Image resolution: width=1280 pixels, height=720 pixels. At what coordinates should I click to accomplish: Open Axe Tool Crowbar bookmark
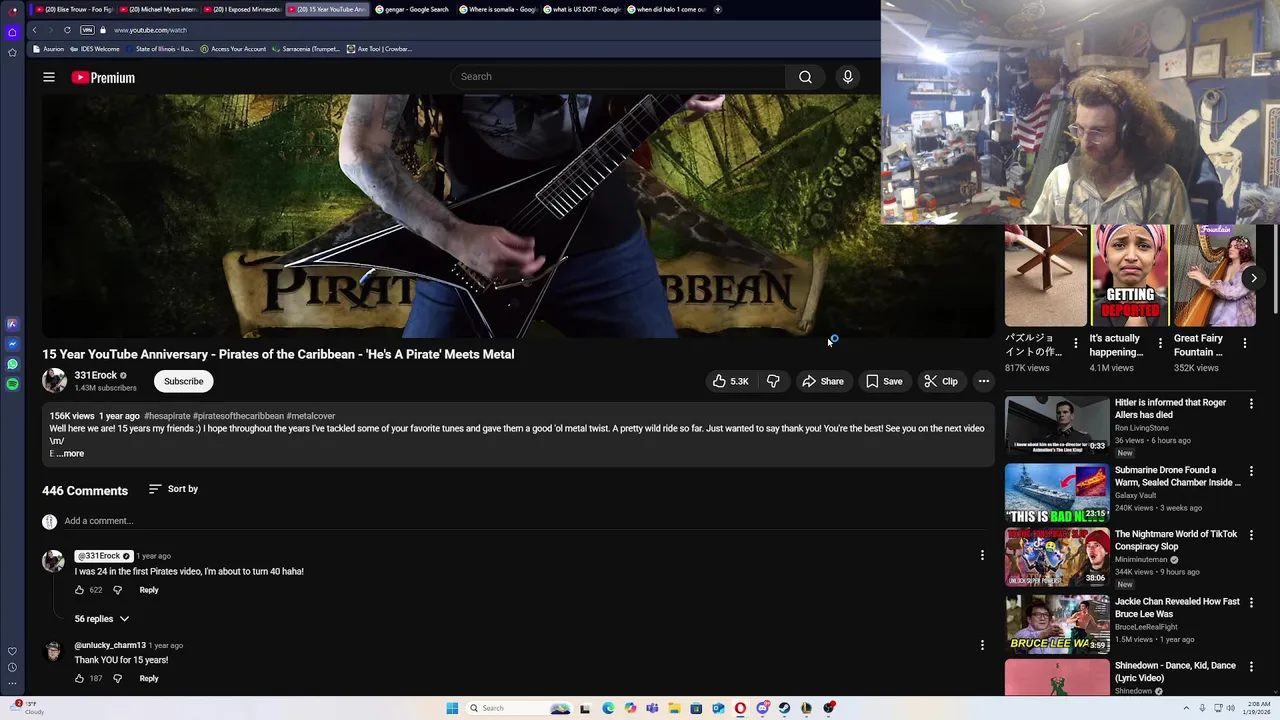[379, 49]
